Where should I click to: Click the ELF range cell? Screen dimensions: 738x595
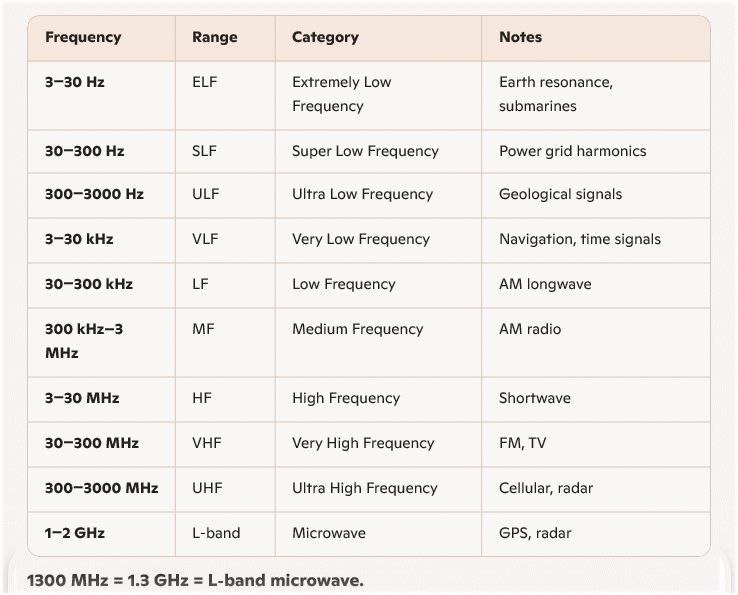click(204, 82)
